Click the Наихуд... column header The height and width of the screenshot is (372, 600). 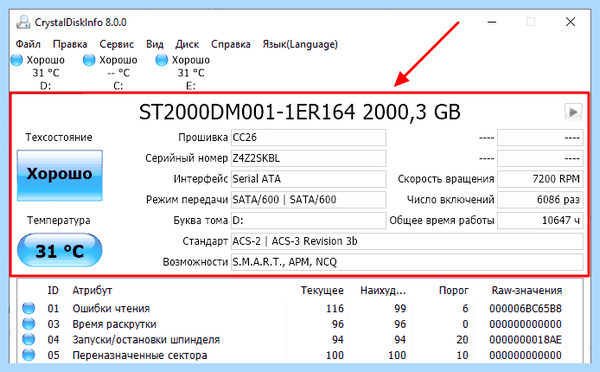[383, 290]
